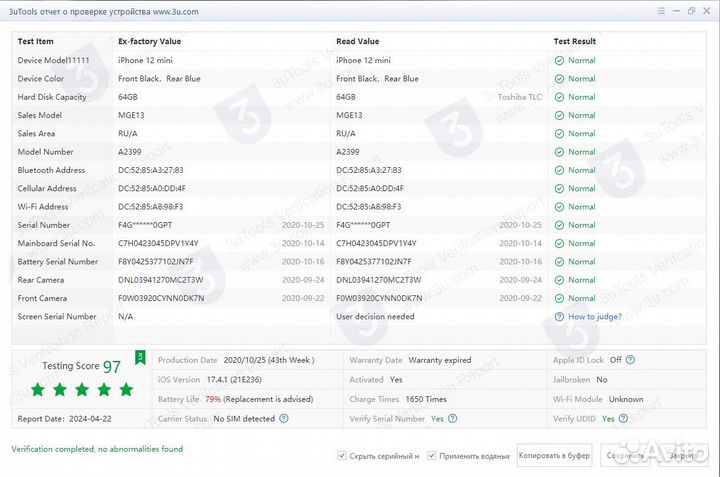Click the green check icon for Mainboard Serial No.
Image resolution: width=720 pixels, height=477 pixels.
(559, 244)
